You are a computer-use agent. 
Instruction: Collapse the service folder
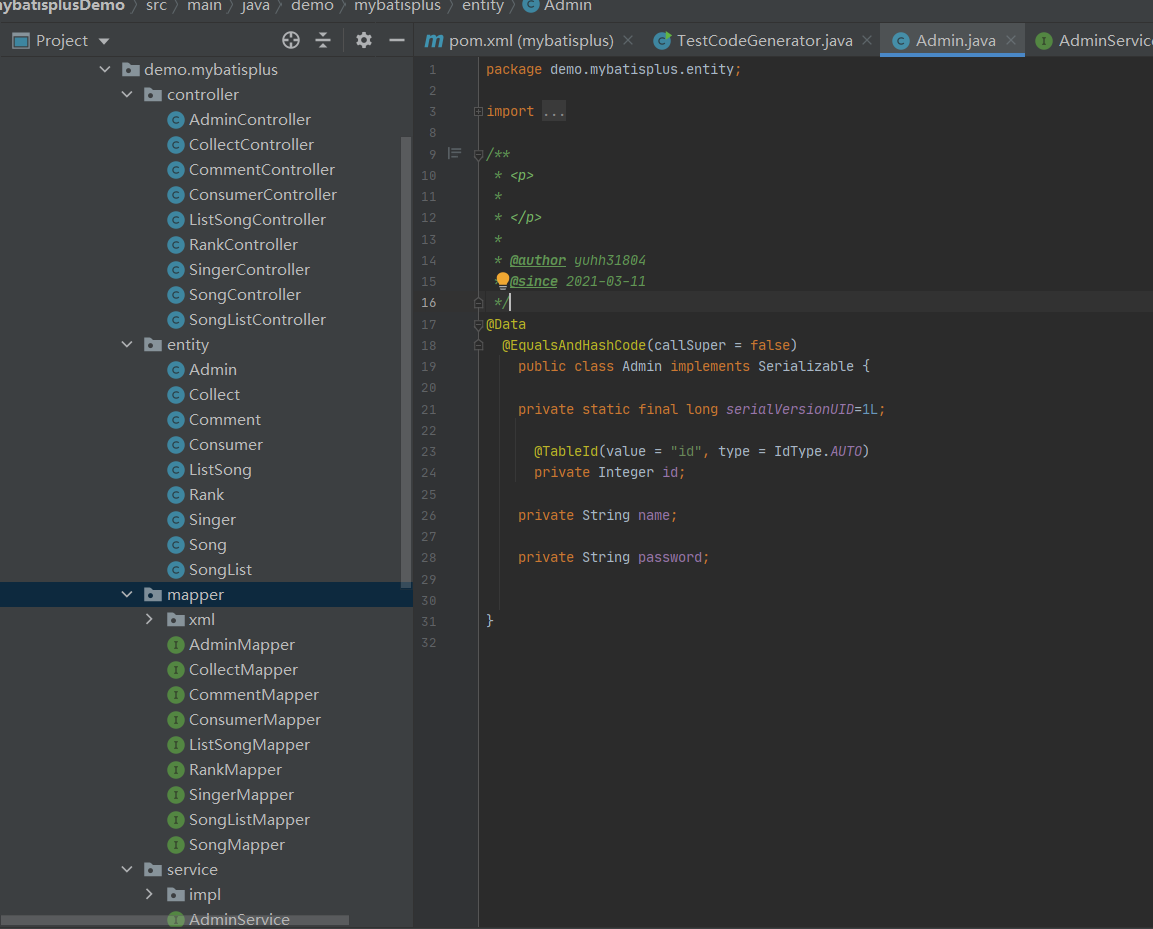(127, 869)
